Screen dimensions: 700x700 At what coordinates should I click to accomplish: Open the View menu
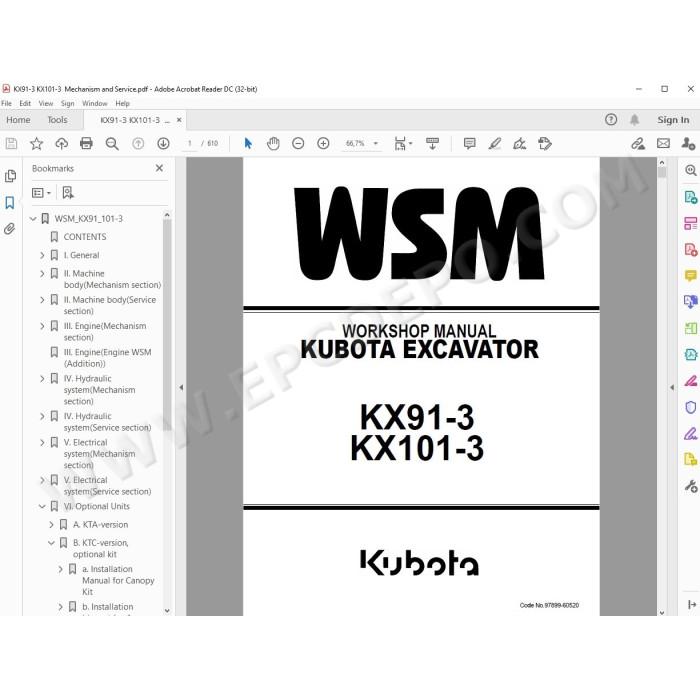(x=46, y=103)
